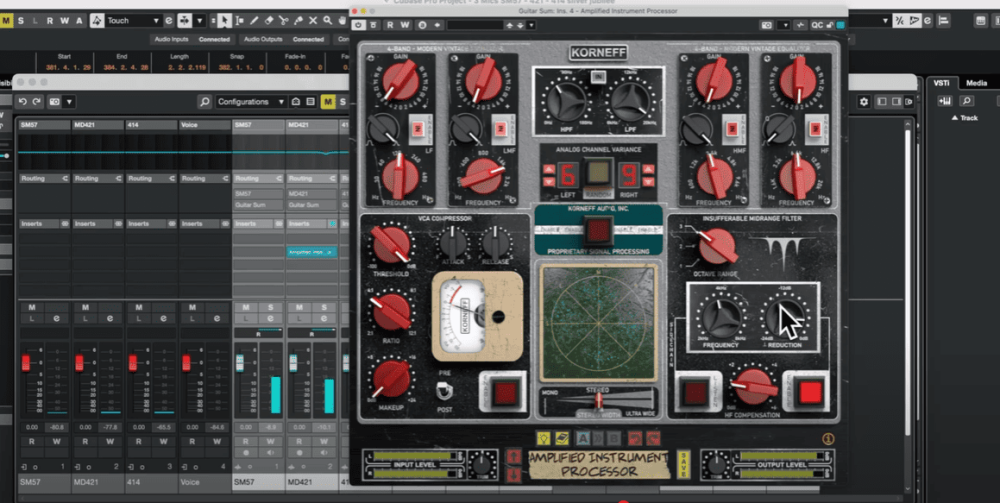Image resolution: width=1000 pixels, height=503 pixels.
Task: Select preset slot B in Korneff
Action: tap(613, 438)
